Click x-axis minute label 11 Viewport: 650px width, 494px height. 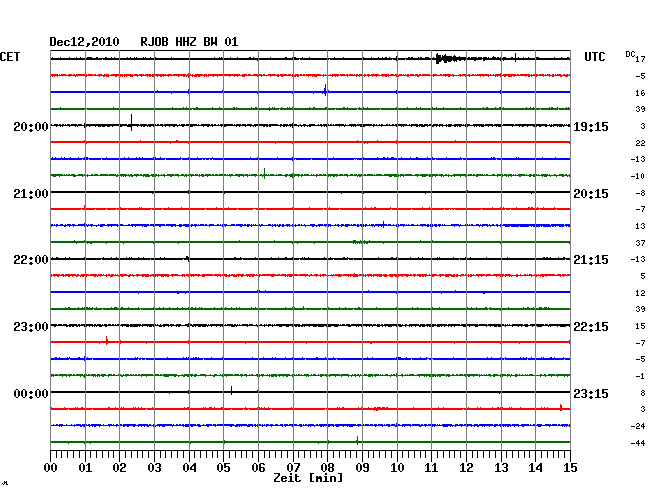point(431,467)
